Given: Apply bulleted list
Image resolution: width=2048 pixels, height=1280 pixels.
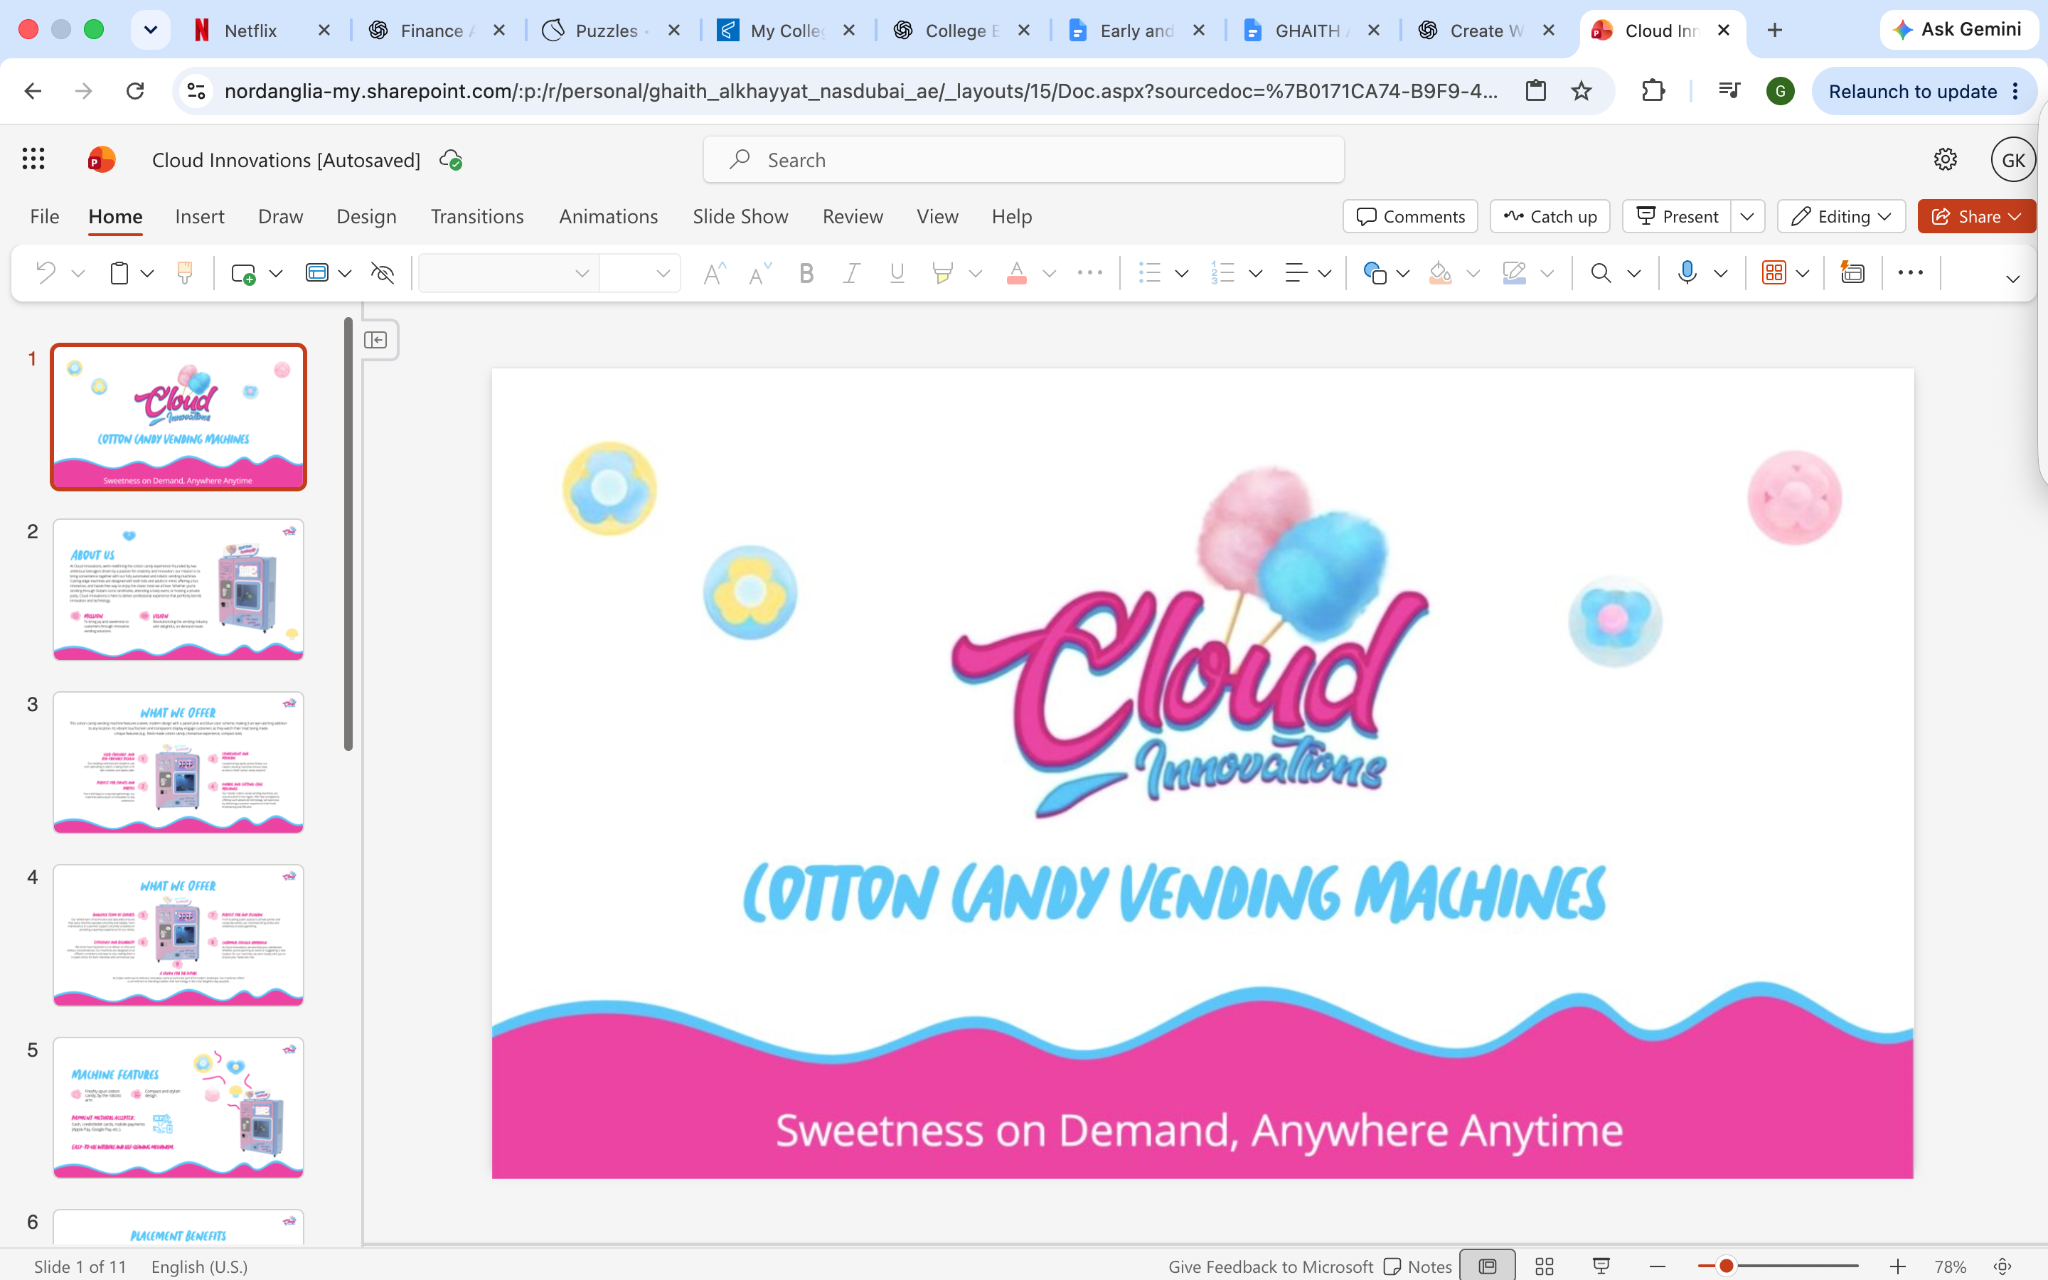Looking at the screenshot, I should (x=1150, y=273).
